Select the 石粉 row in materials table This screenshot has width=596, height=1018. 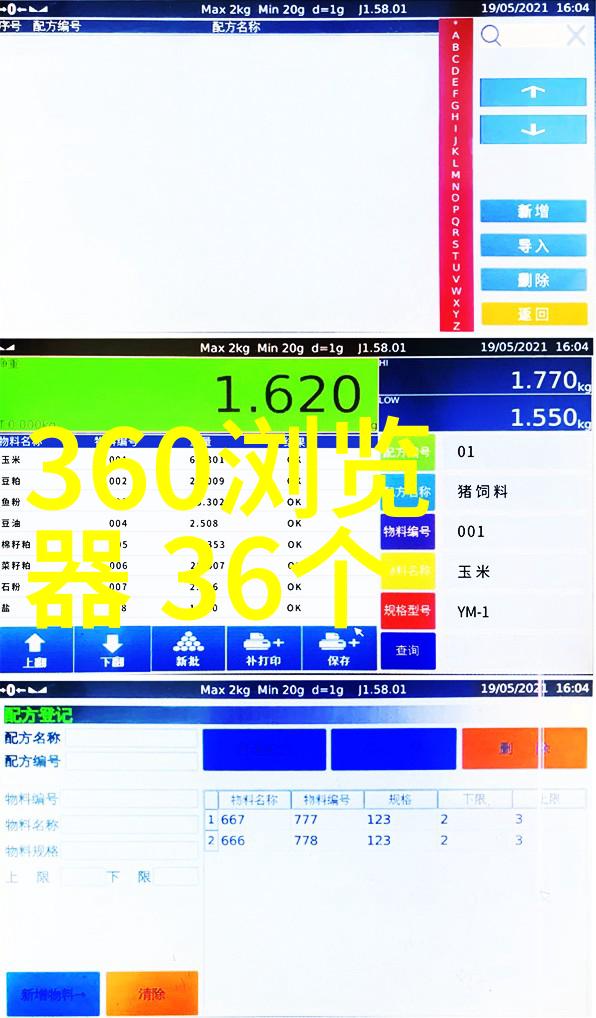(188, 586)
